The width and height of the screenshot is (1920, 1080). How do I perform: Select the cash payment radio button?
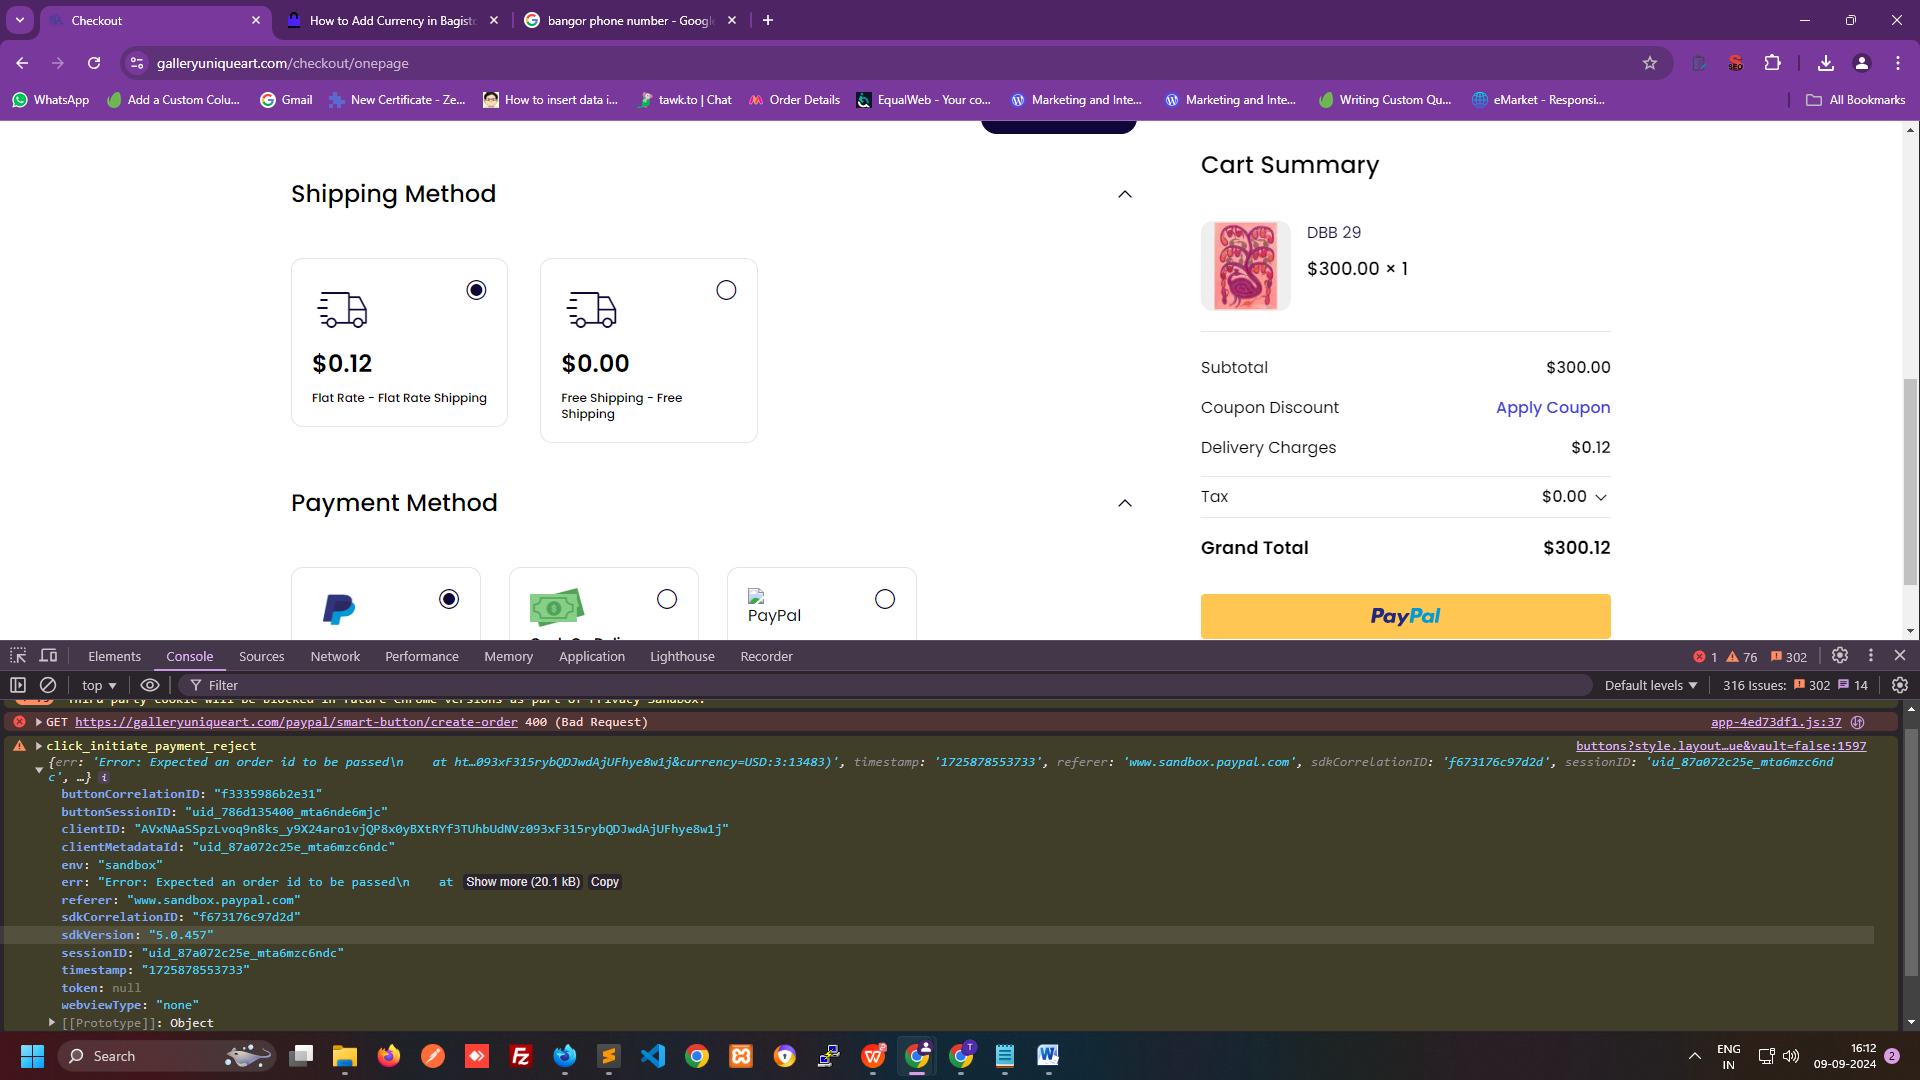click(667, 599)
